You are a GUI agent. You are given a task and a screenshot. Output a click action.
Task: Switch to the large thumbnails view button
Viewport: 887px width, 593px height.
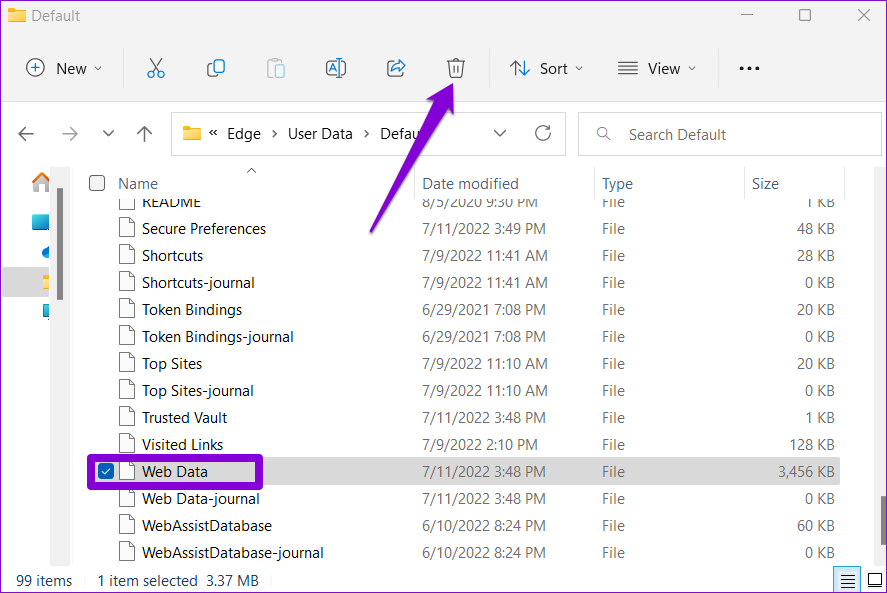pyautogui.click(x=873, y=580)
